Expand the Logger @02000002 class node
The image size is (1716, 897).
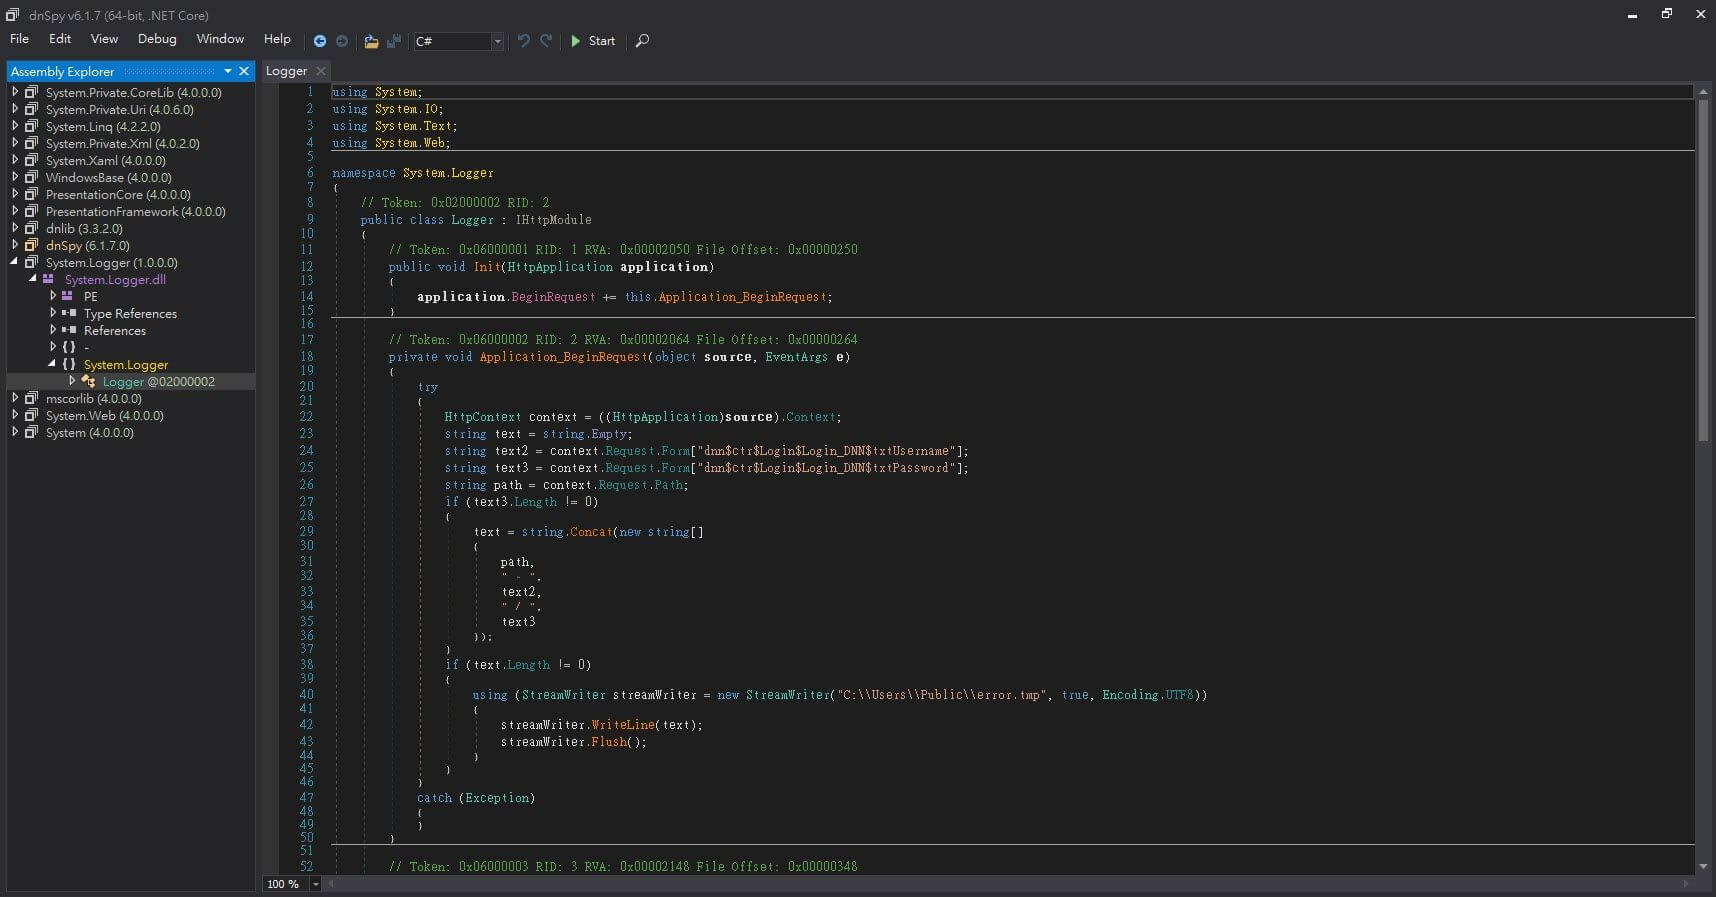tap(72, 381)
